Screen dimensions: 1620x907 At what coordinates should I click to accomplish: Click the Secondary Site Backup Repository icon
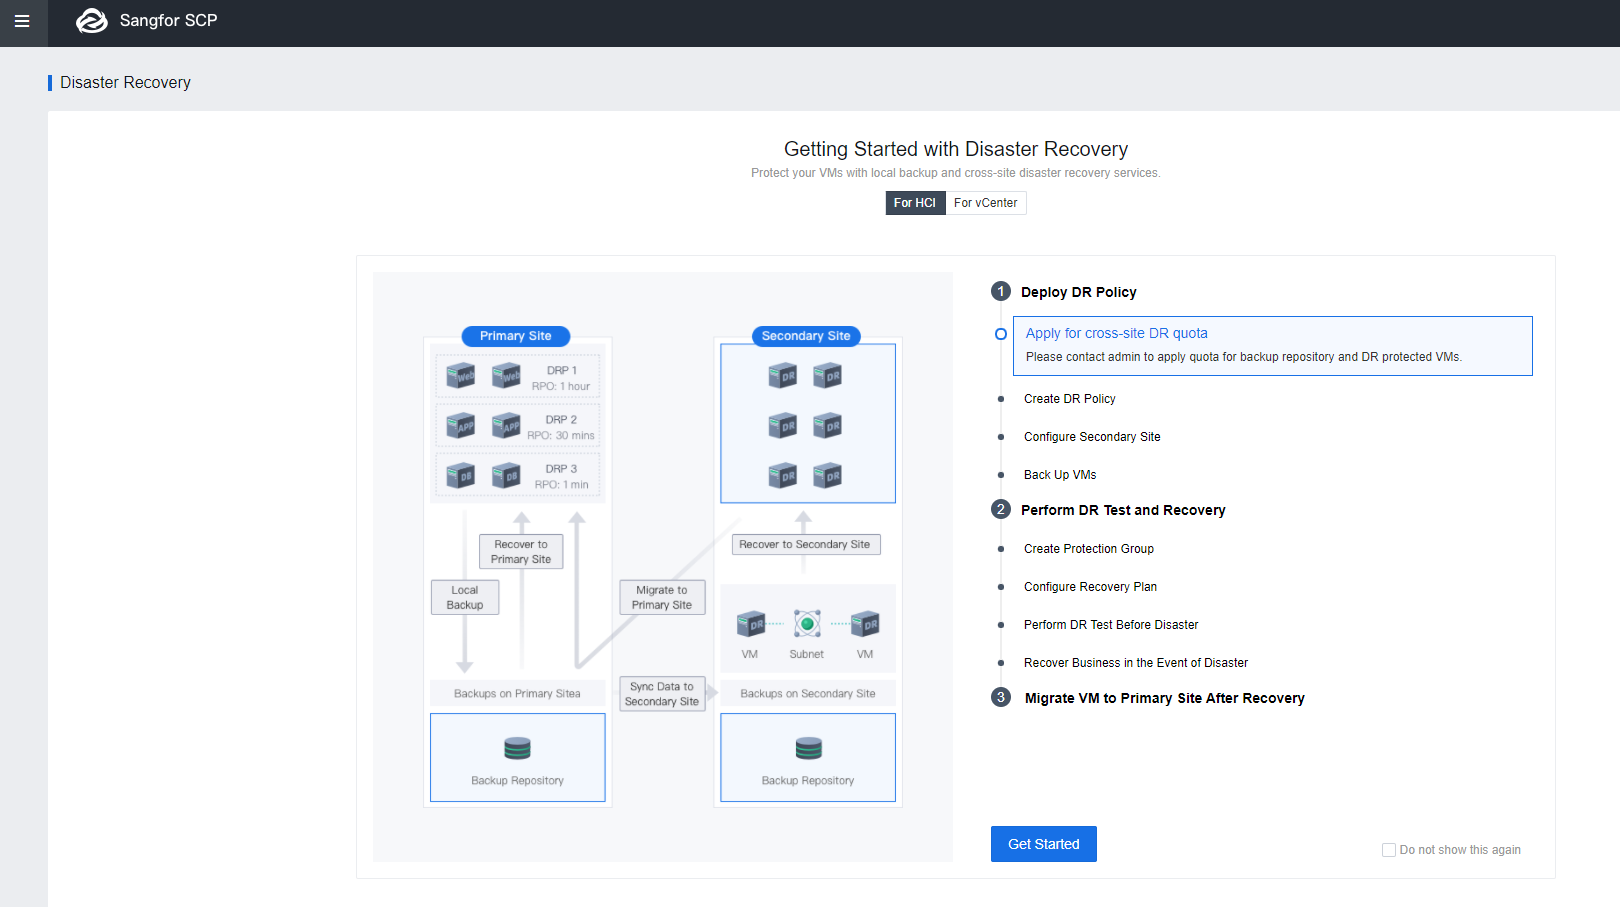click(808, 748)
